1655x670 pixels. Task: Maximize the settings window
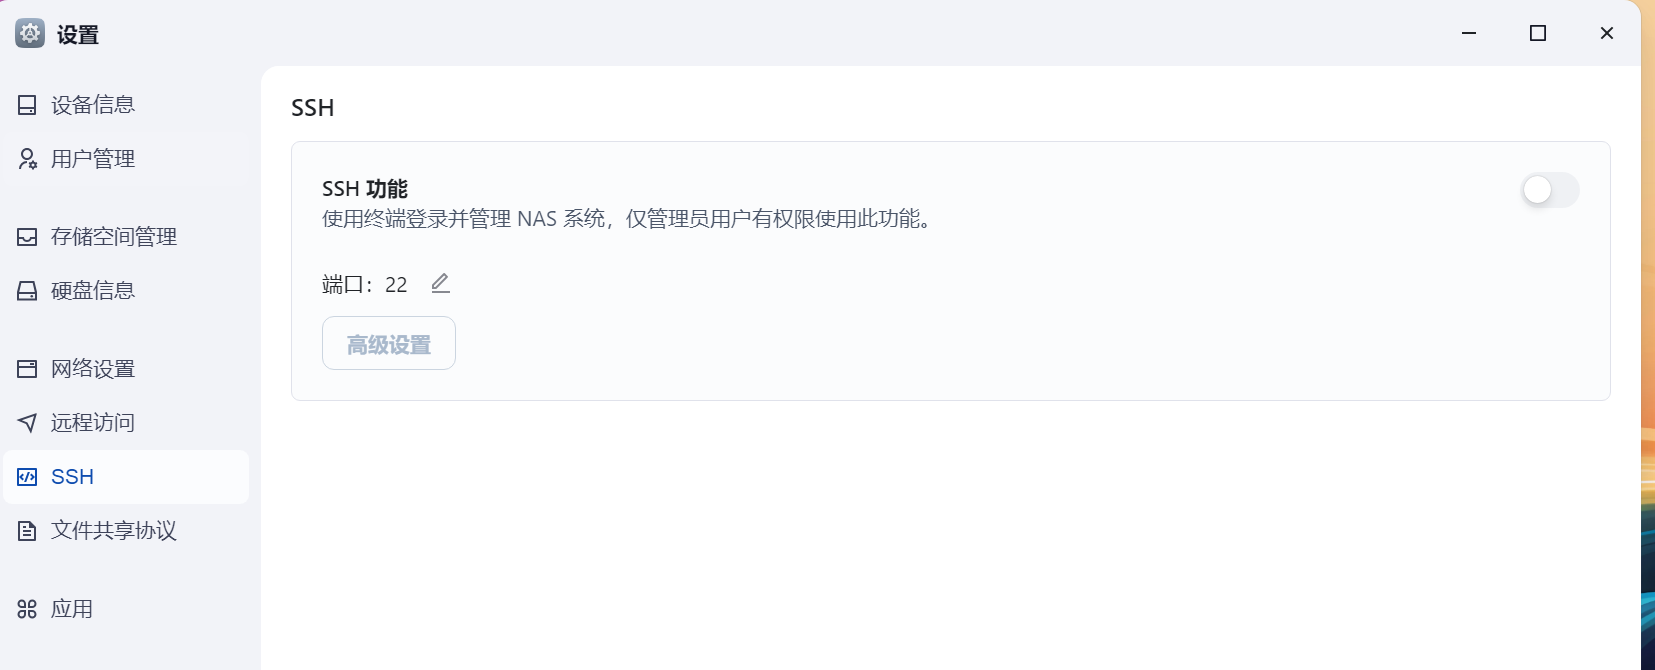tap(1538, 33)
